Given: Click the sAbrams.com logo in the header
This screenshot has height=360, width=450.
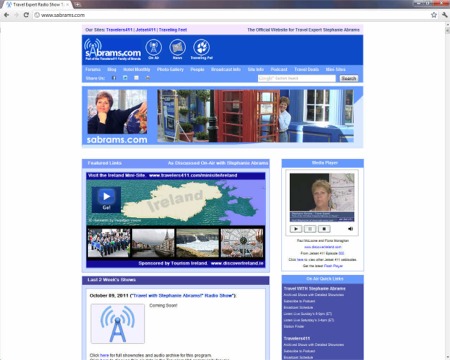Looking at the screenshot, I should tap(113, 50).
